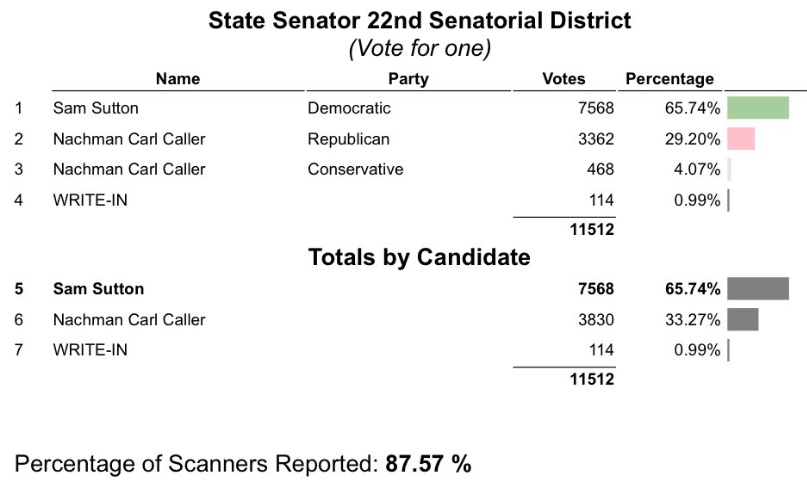Screen dimensions: 807x482
Task: Click the Totals by Candidate heading
Action: pos(419,257)
